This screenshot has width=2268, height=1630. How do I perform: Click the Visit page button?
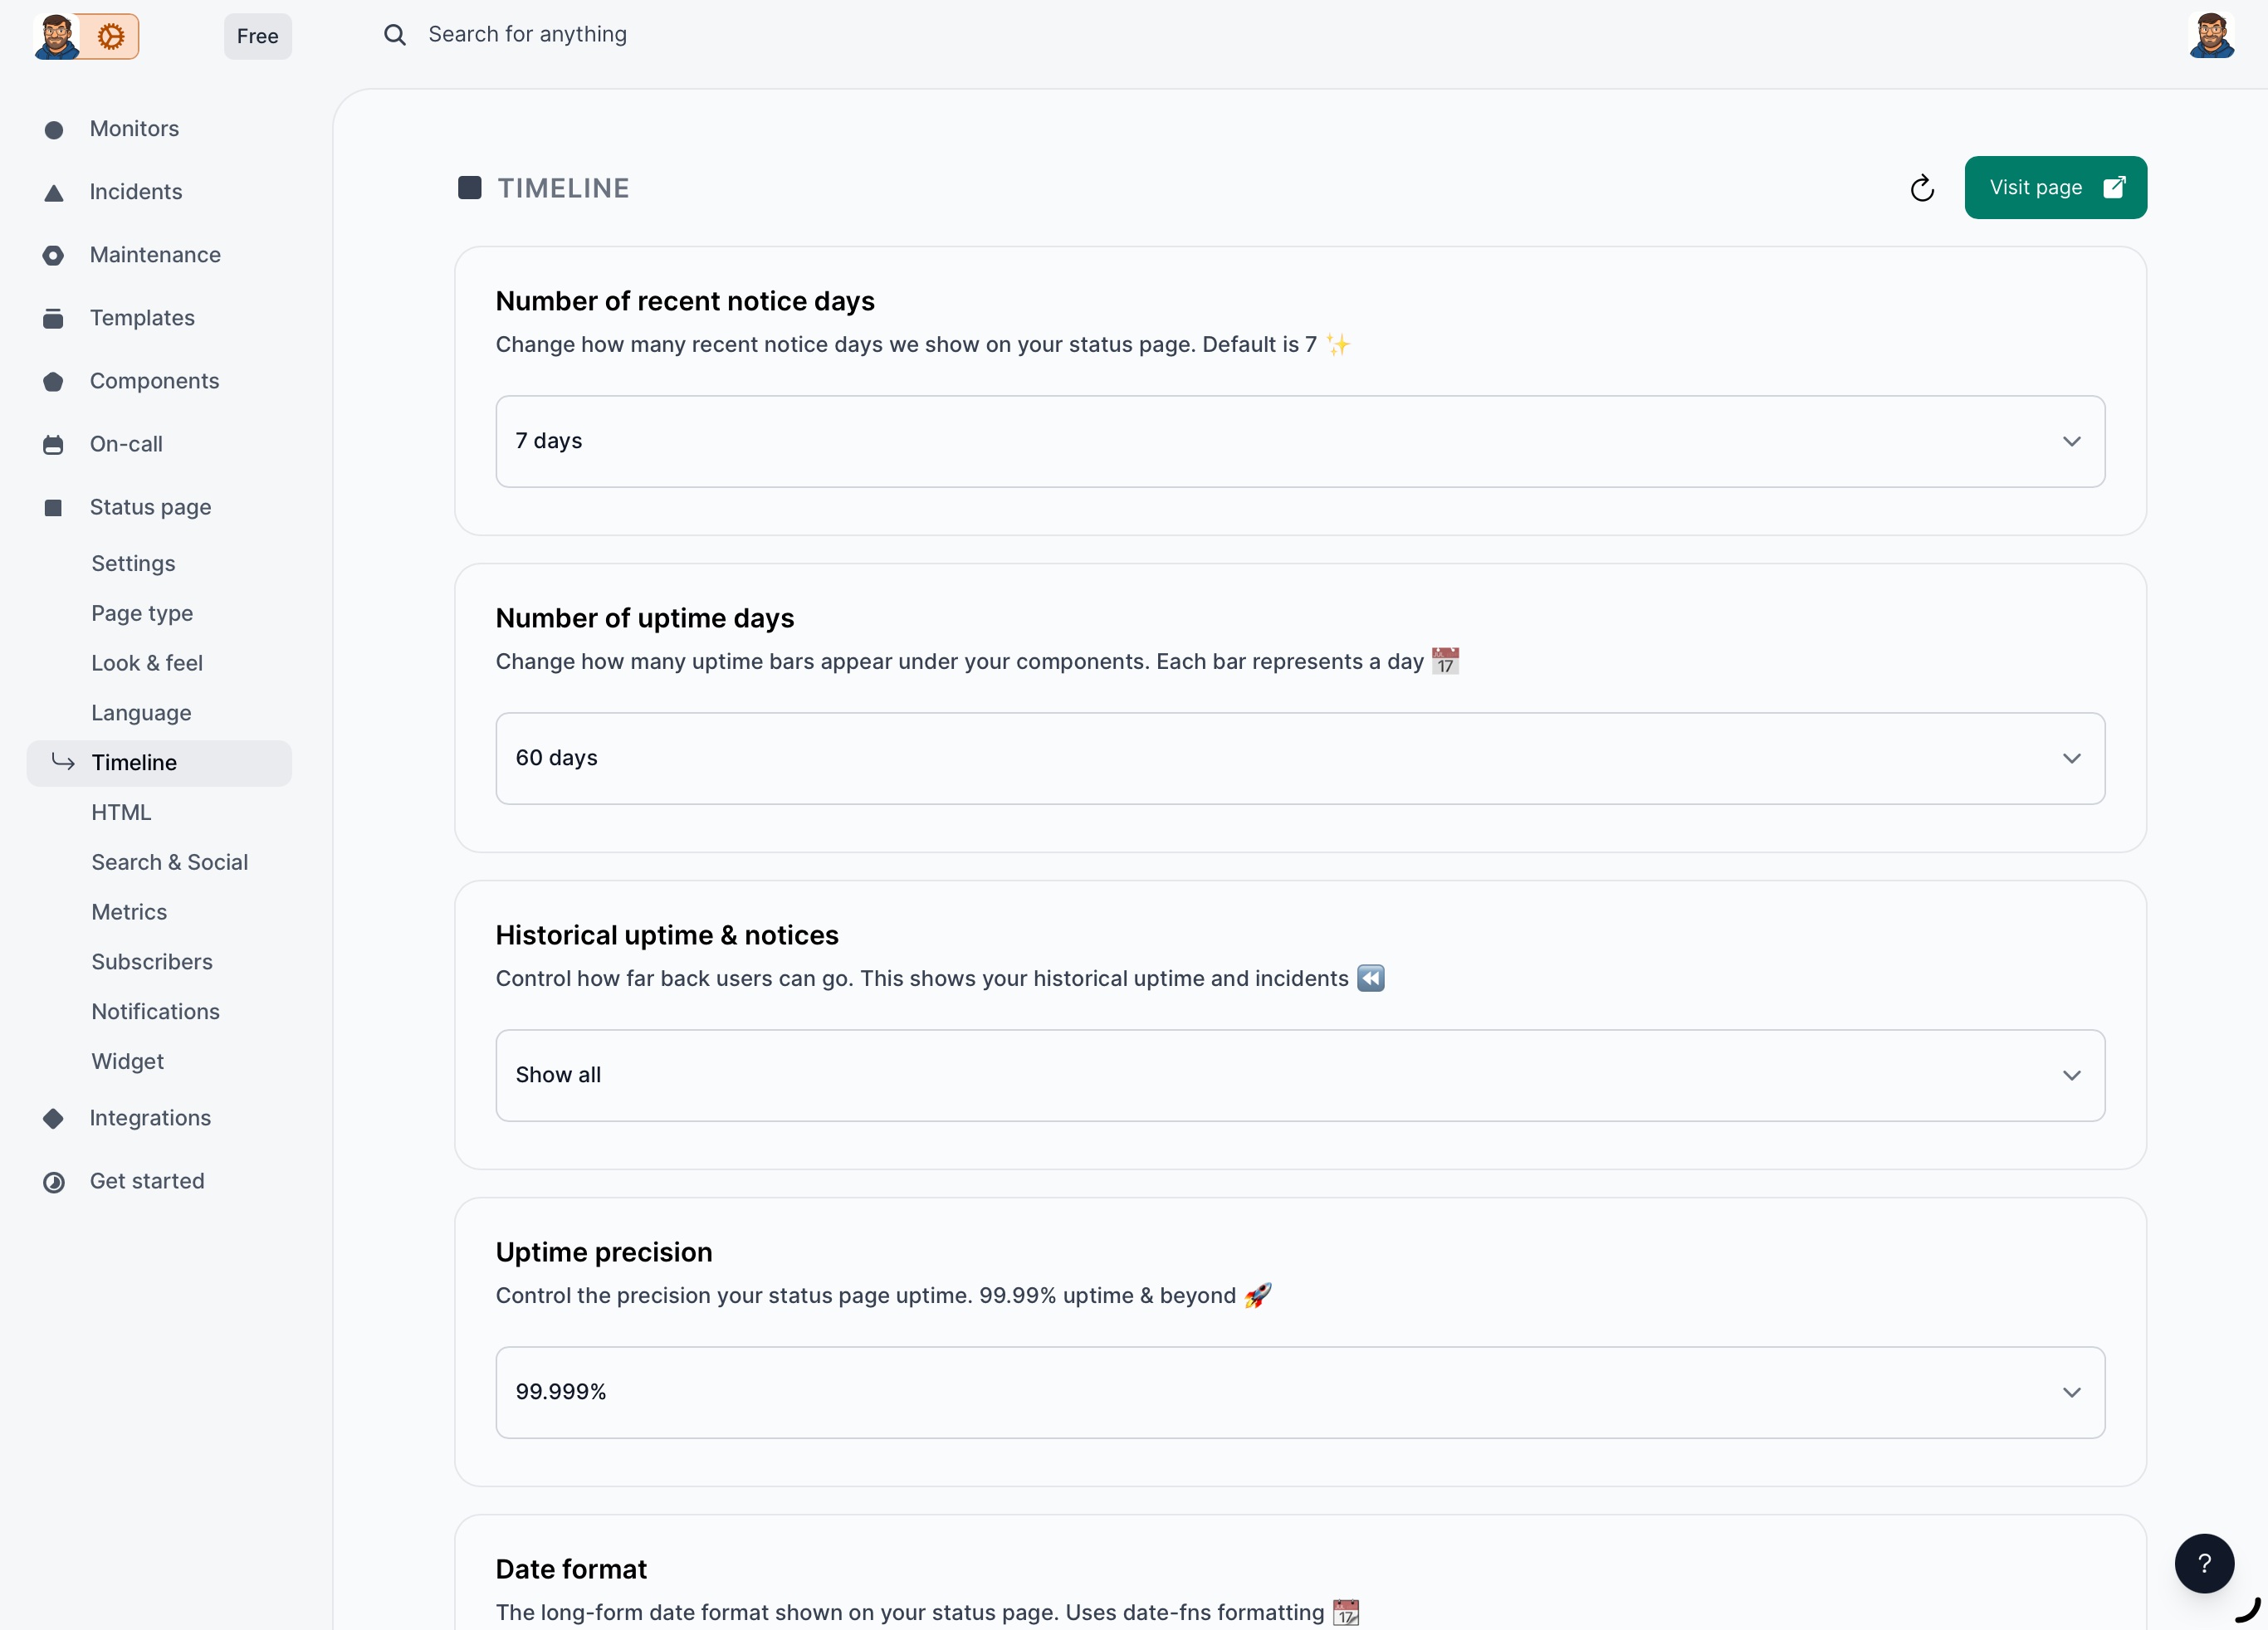[2055, 187]
